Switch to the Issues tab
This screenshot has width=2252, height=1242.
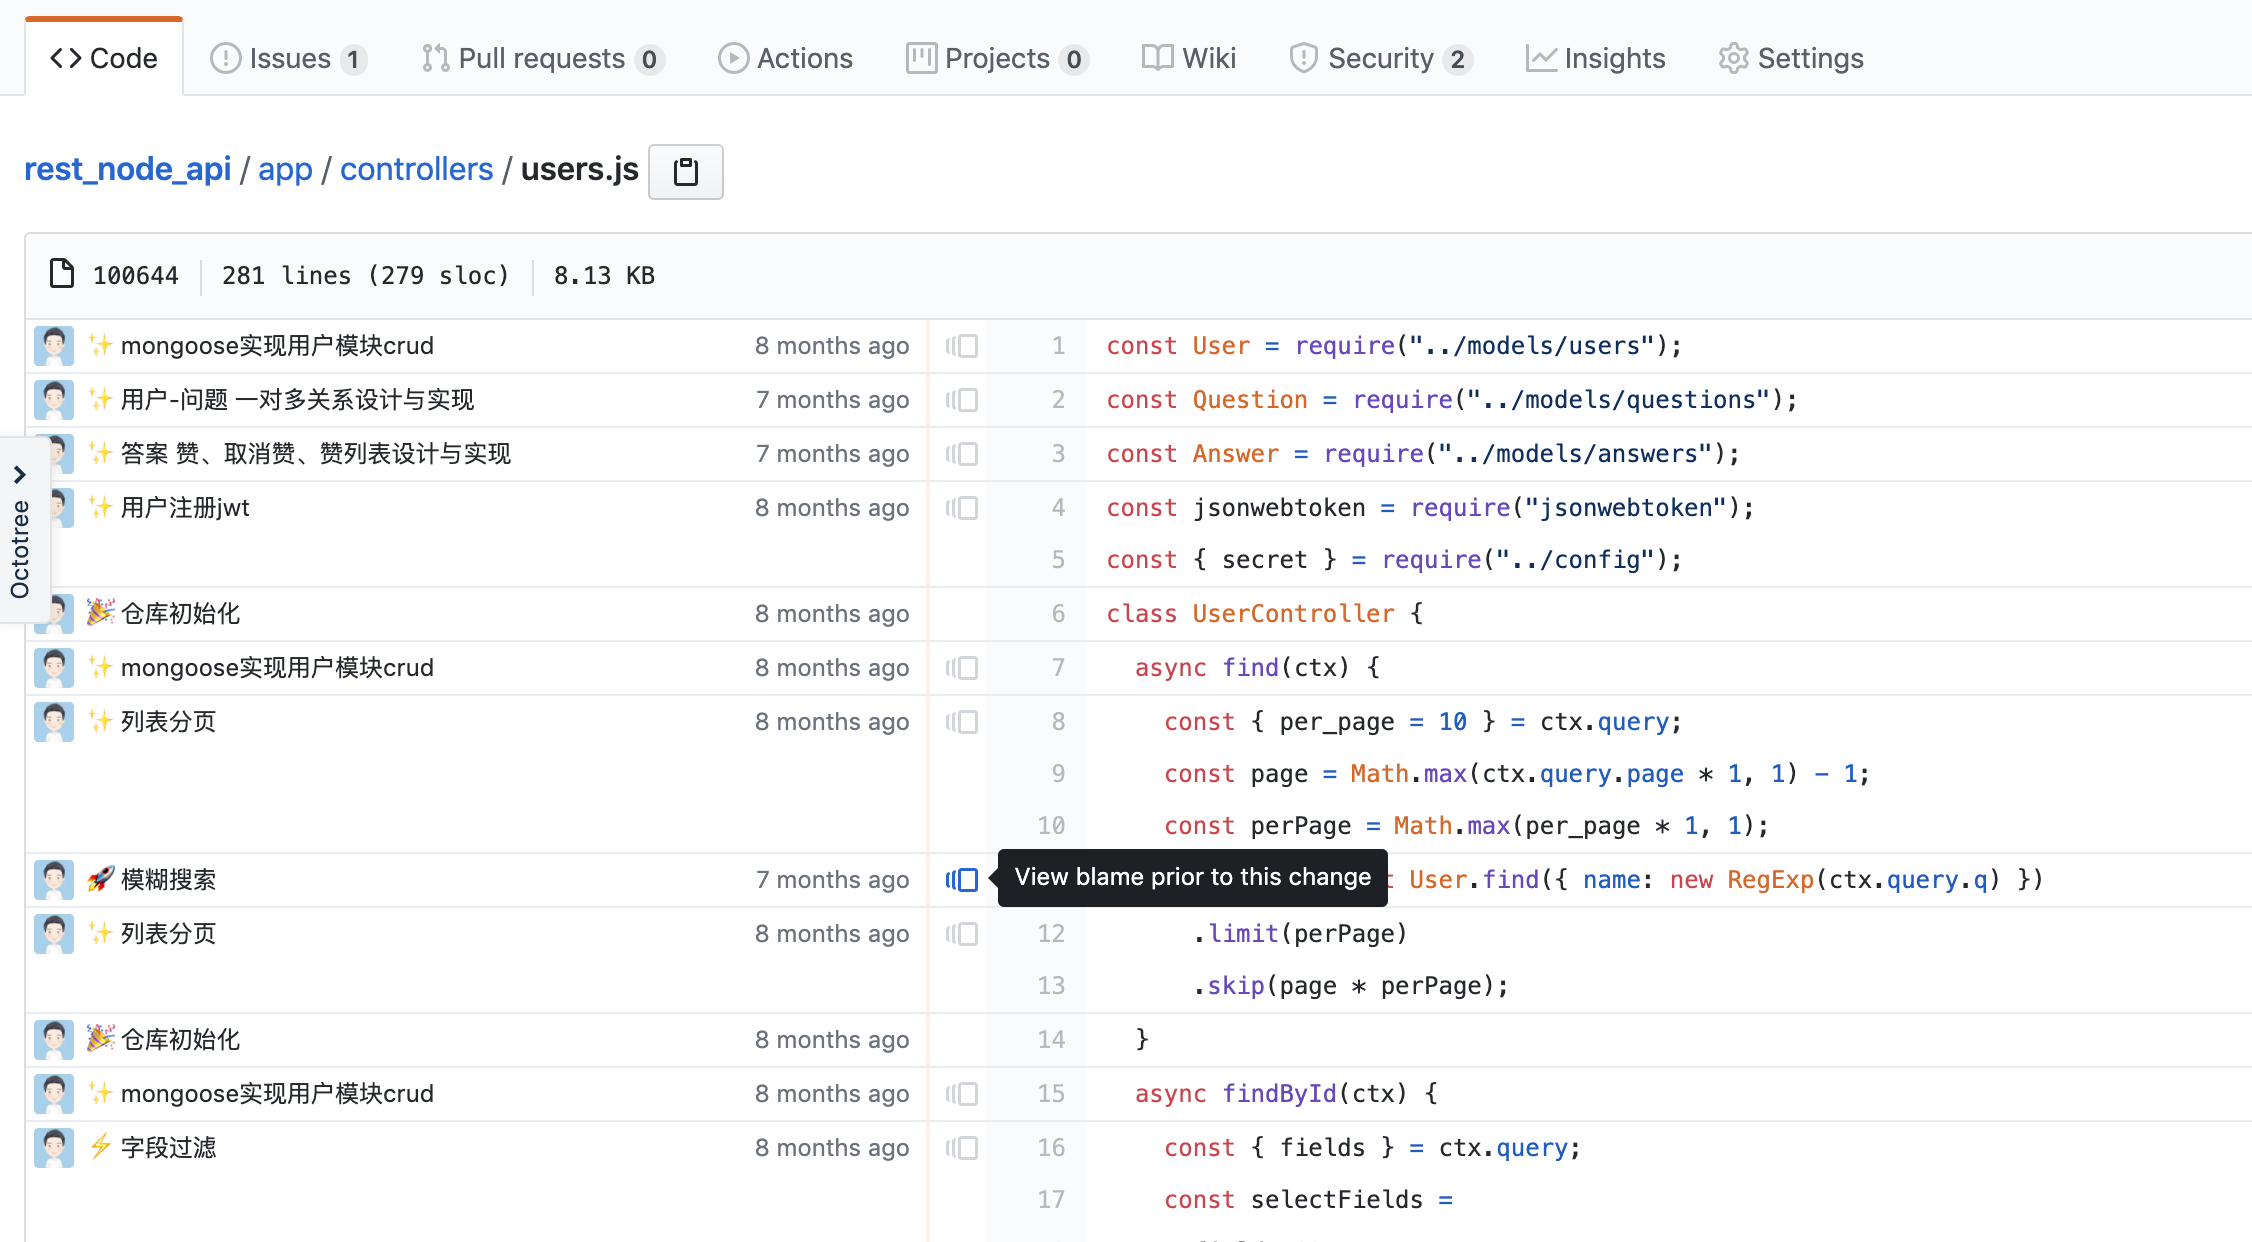pyautogui.click(x=288, y=58)
